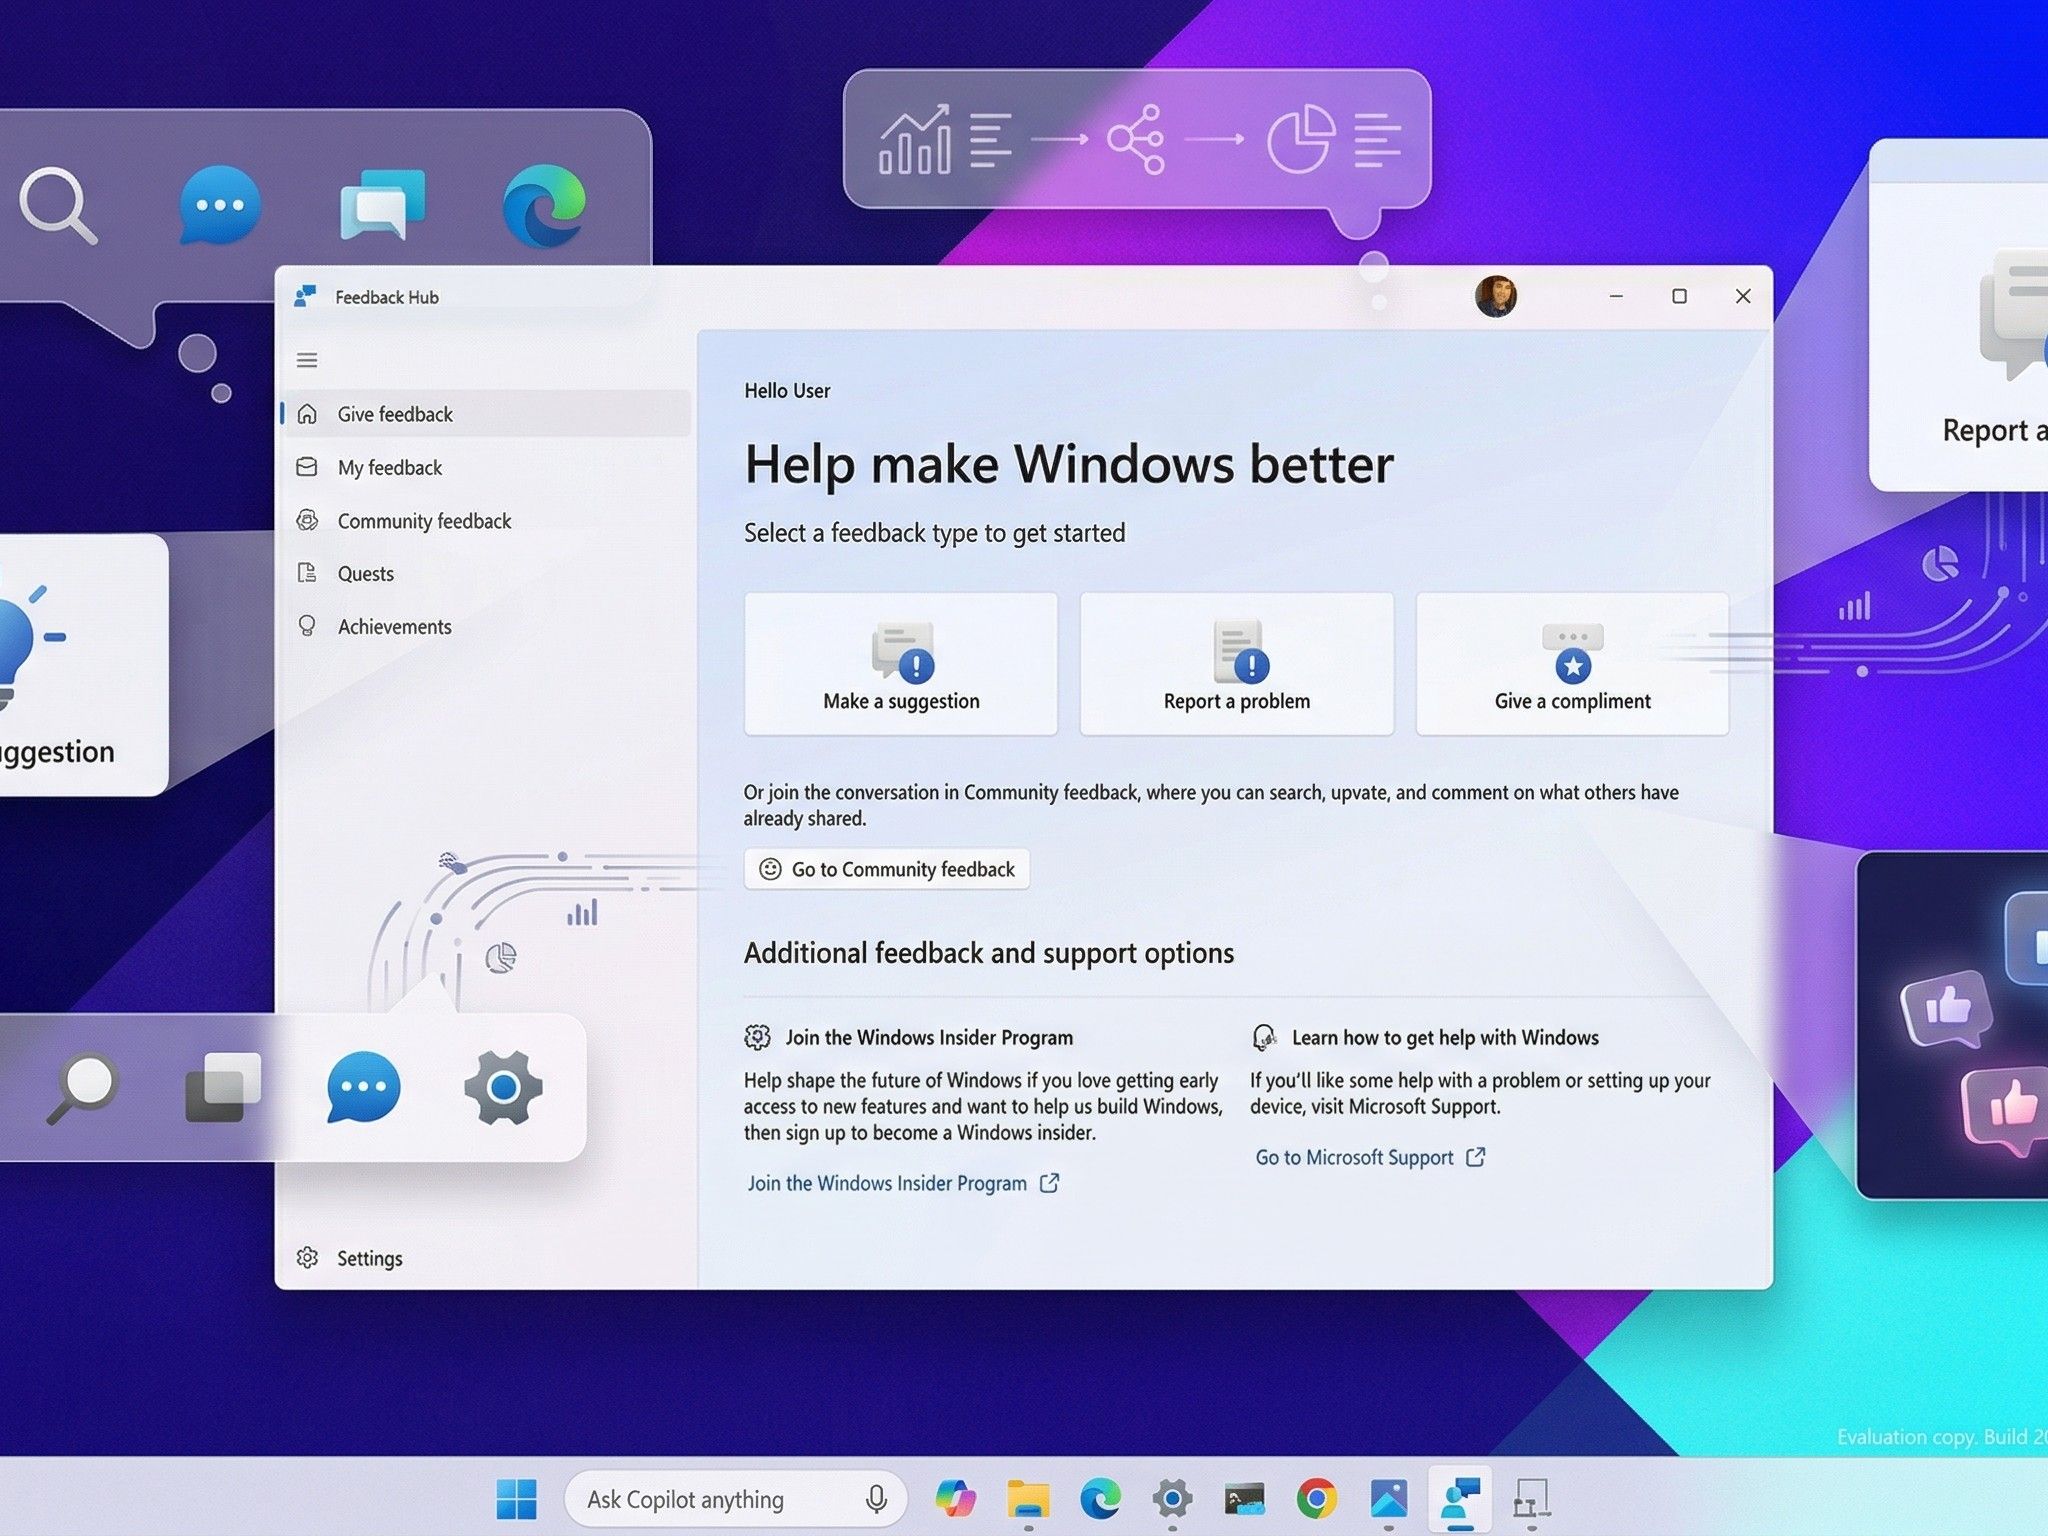
Task: Click the Help shape the future of Windows paragraph
Action: pyautogui.click(x=983, y=1106)
